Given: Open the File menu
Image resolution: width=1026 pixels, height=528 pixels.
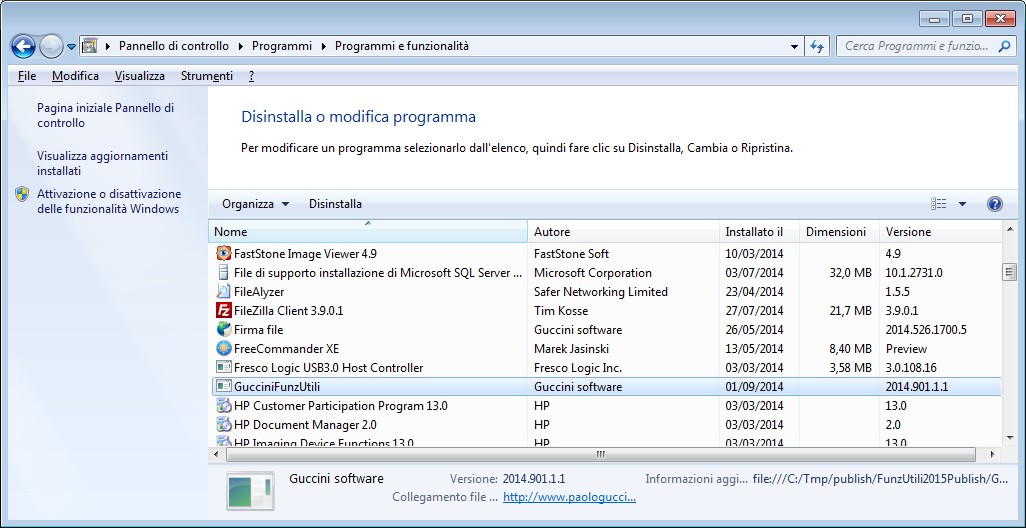Looking at the screenshot, I should [27, 76].
